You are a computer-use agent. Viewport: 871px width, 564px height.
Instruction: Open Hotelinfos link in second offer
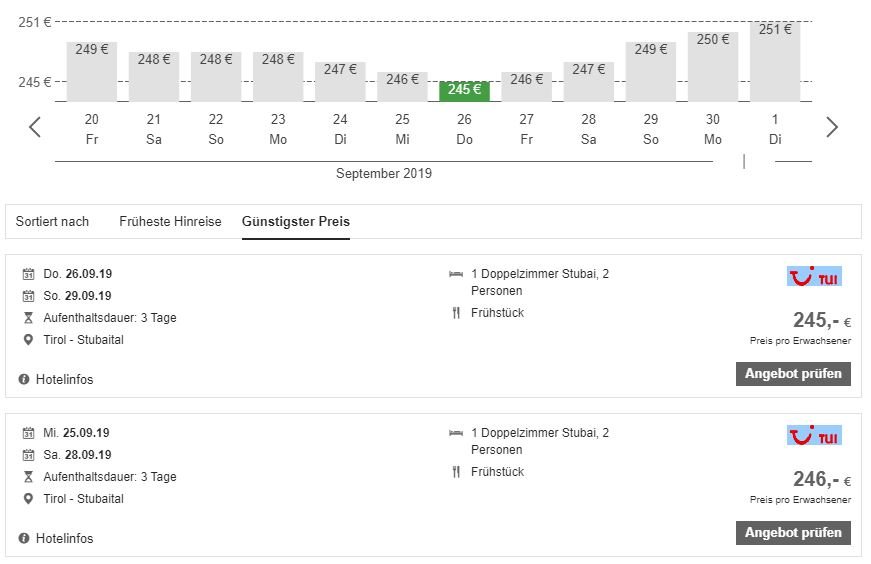64,539
